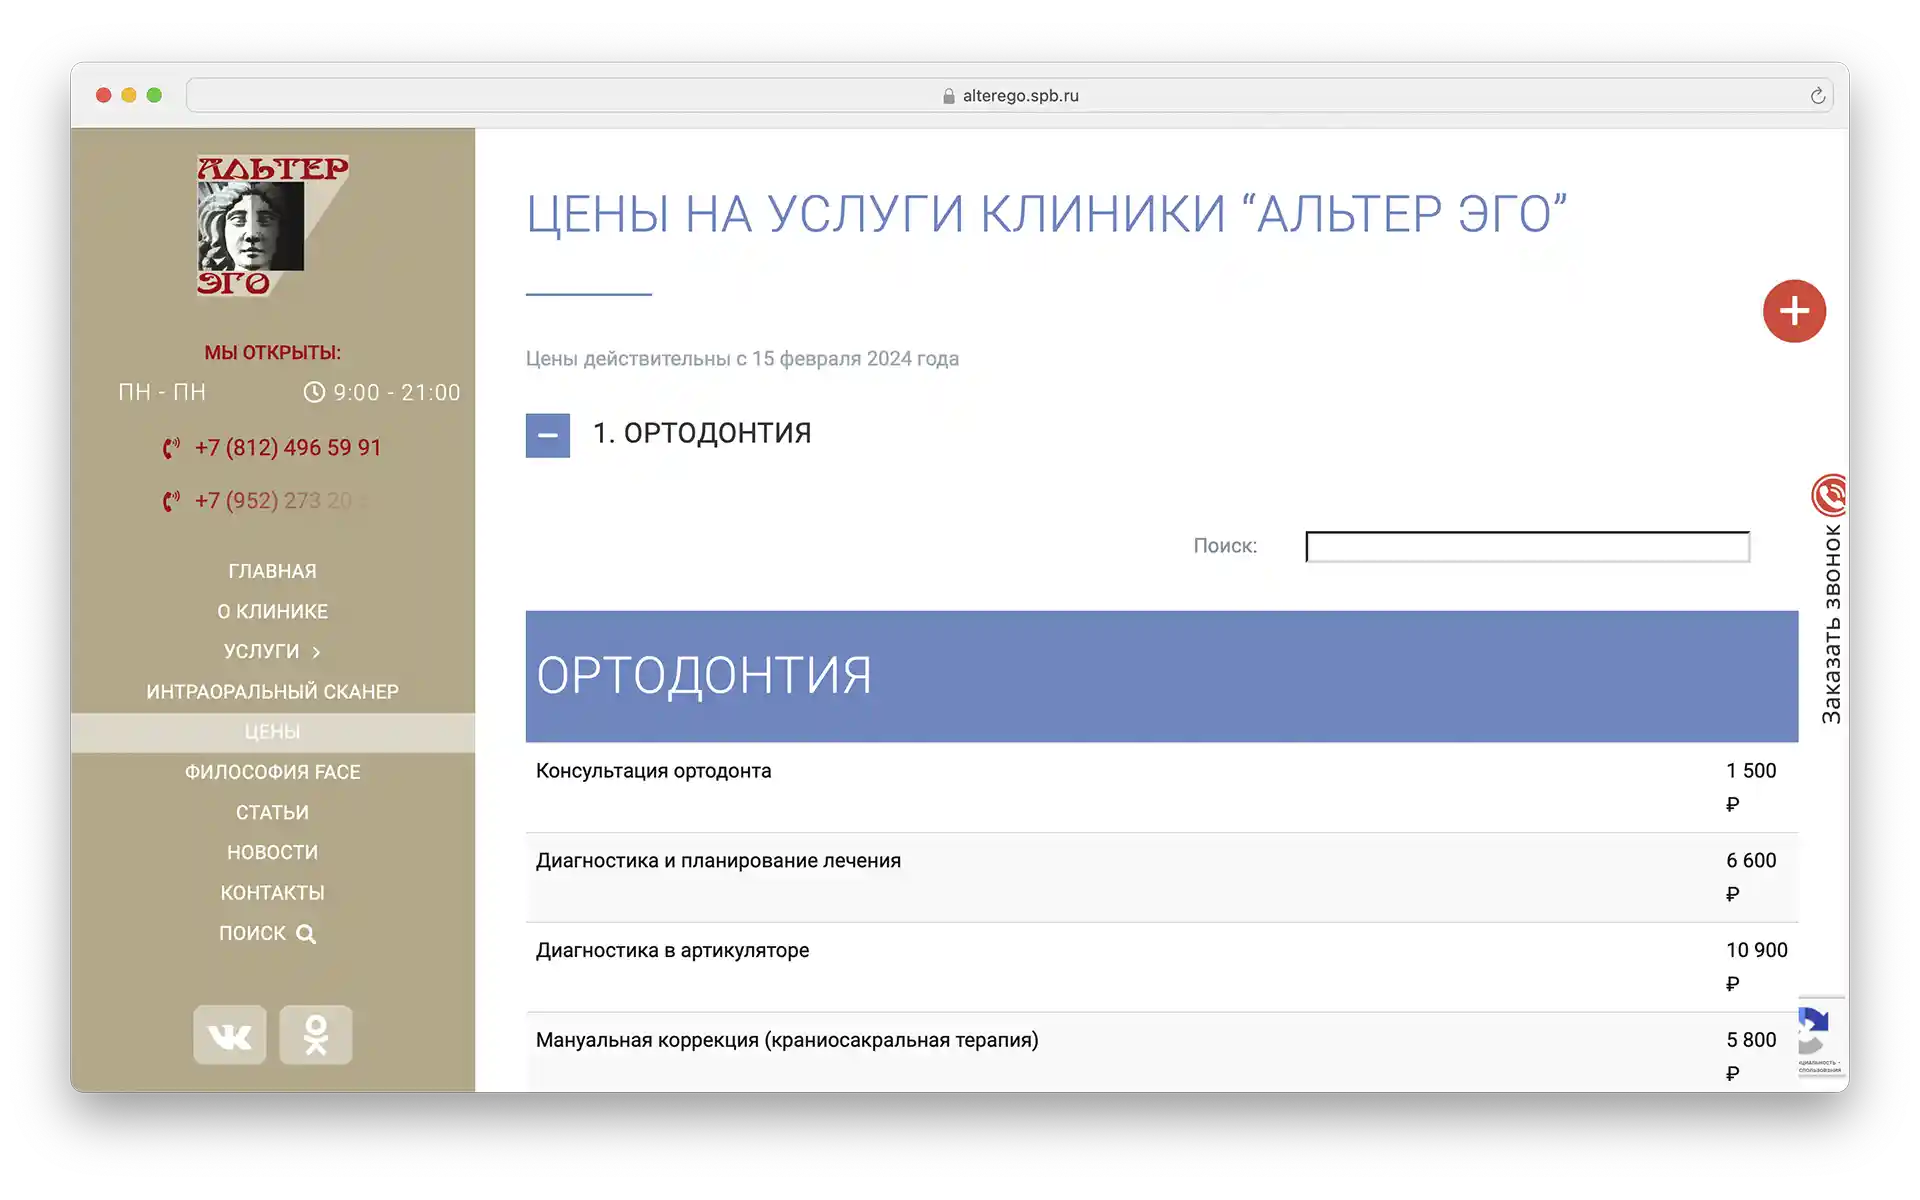The width and height of the screenshot is (1920, 1200).
Task: Click price 1 500 ₽
Action: (1751, 787)
